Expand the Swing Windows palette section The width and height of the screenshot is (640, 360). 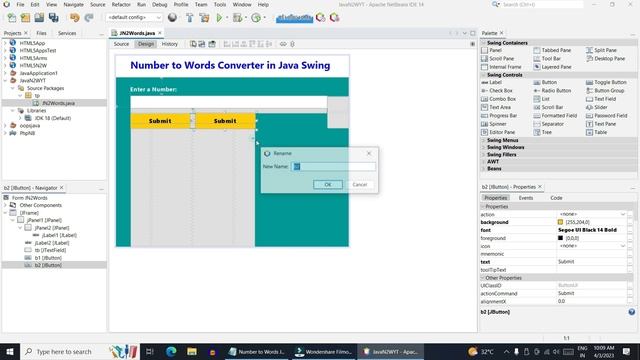pyautogui.click(x=484, y=147)
